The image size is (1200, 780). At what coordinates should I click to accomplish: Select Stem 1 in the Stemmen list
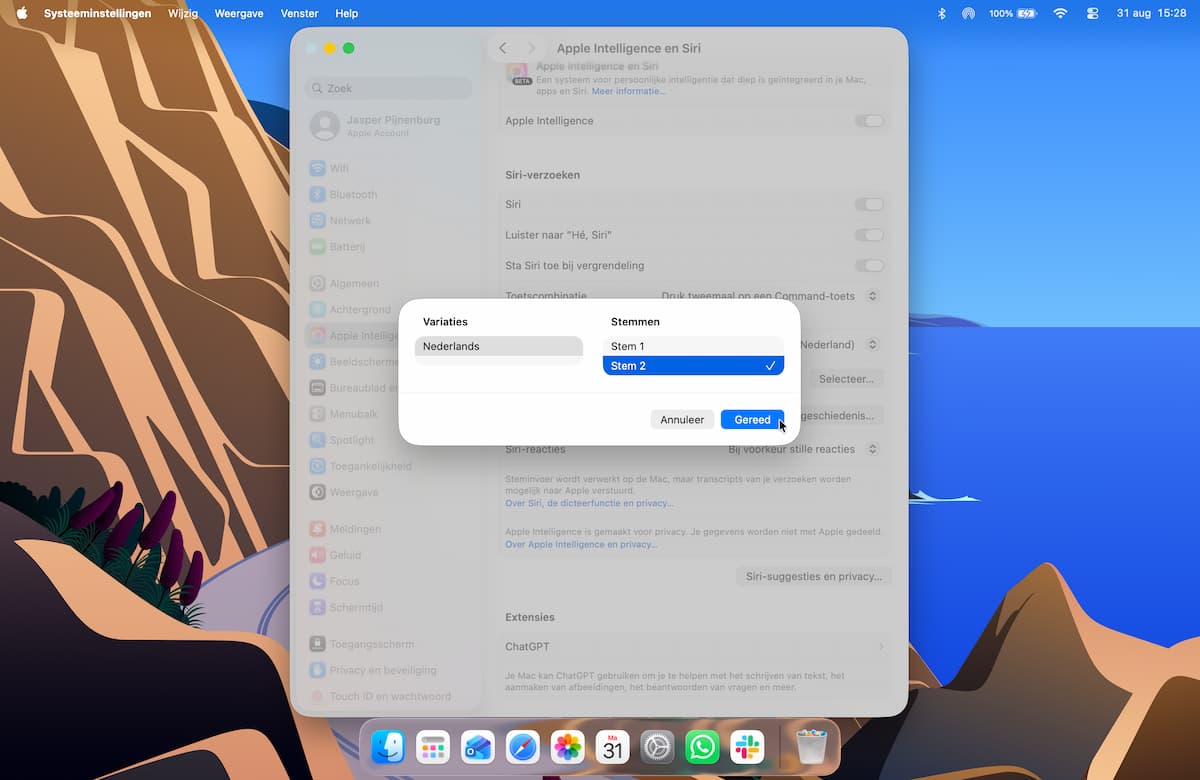(693, 346)
